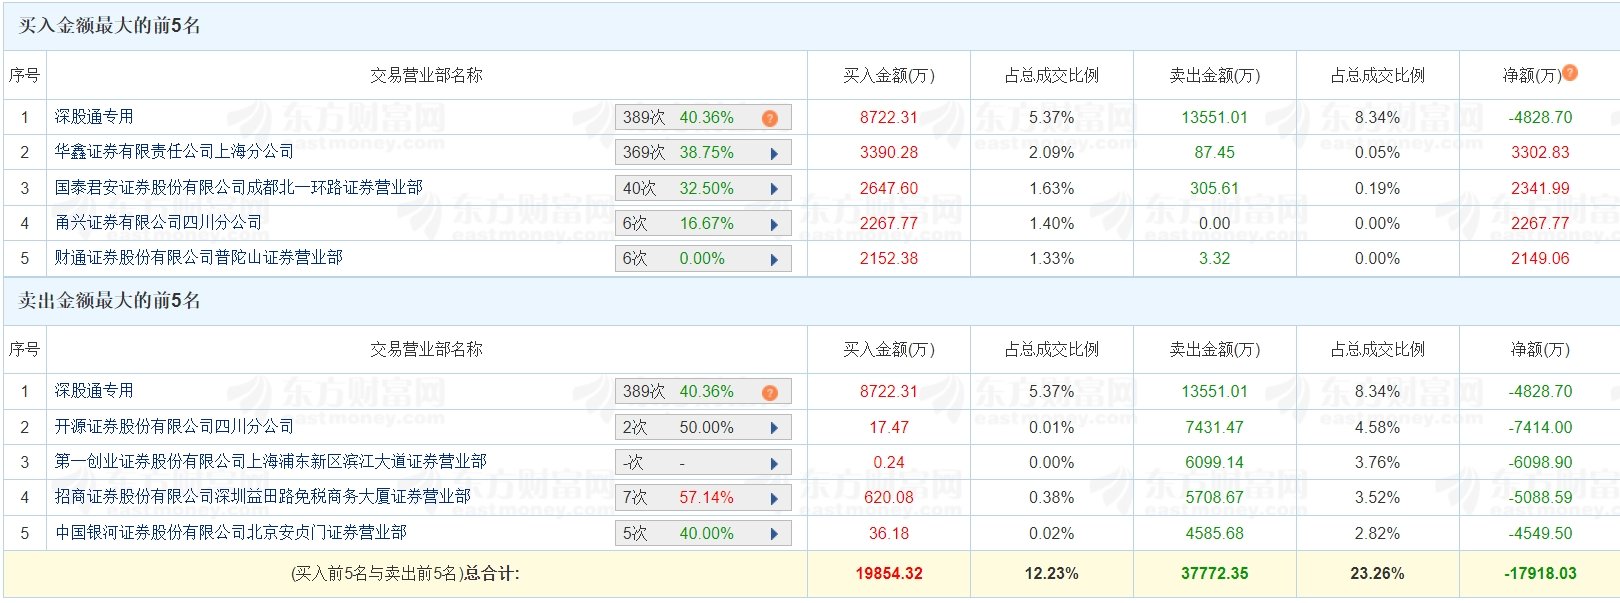Expand stats arrow for 招商证券深圳益田路营业部
Viewport: 1620px width, 603px height.
click(774, 498)
